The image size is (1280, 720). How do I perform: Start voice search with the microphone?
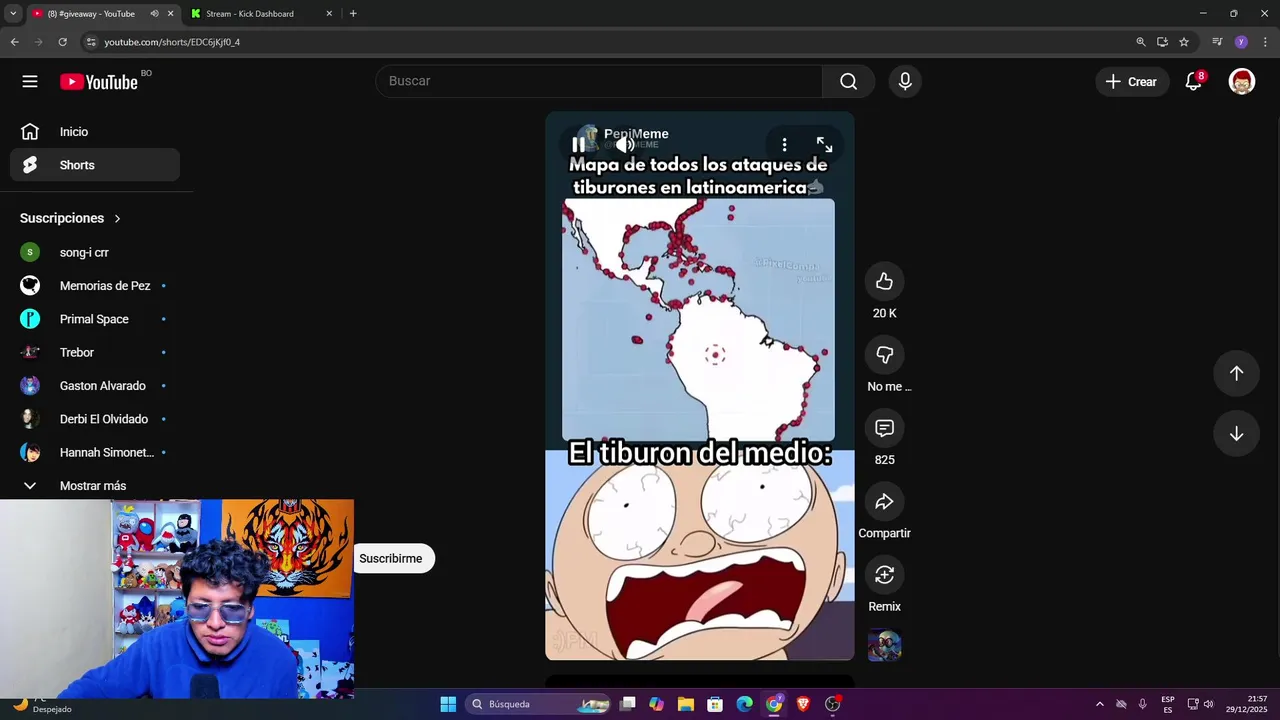[x=905, y=81]
